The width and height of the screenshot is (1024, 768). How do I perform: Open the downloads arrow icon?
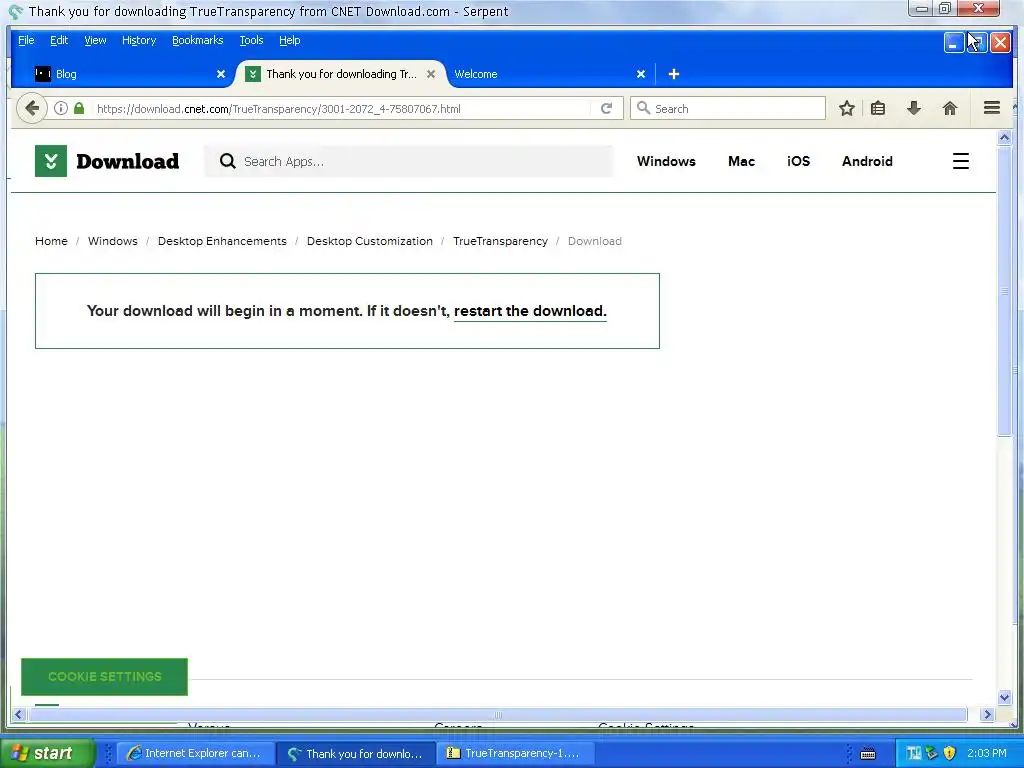click(x=914, y=108)
